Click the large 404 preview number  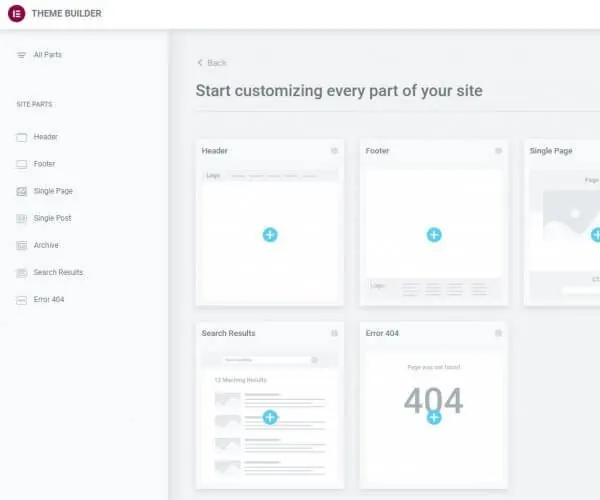coord(434,400)
